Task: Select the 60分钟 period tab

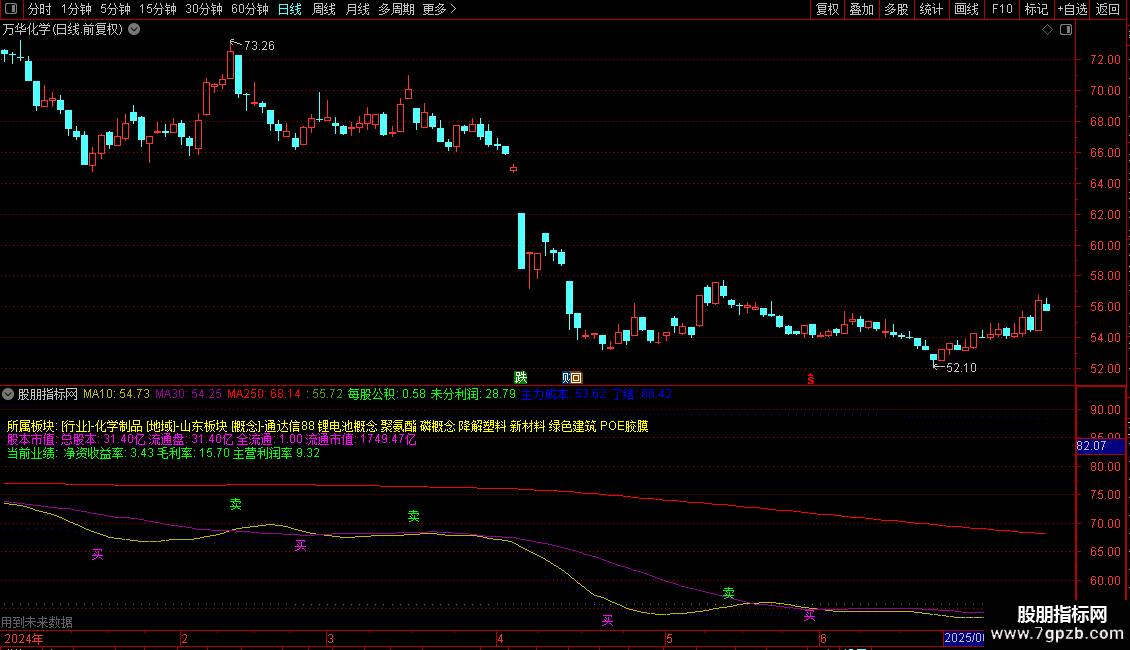Action: 249,9
